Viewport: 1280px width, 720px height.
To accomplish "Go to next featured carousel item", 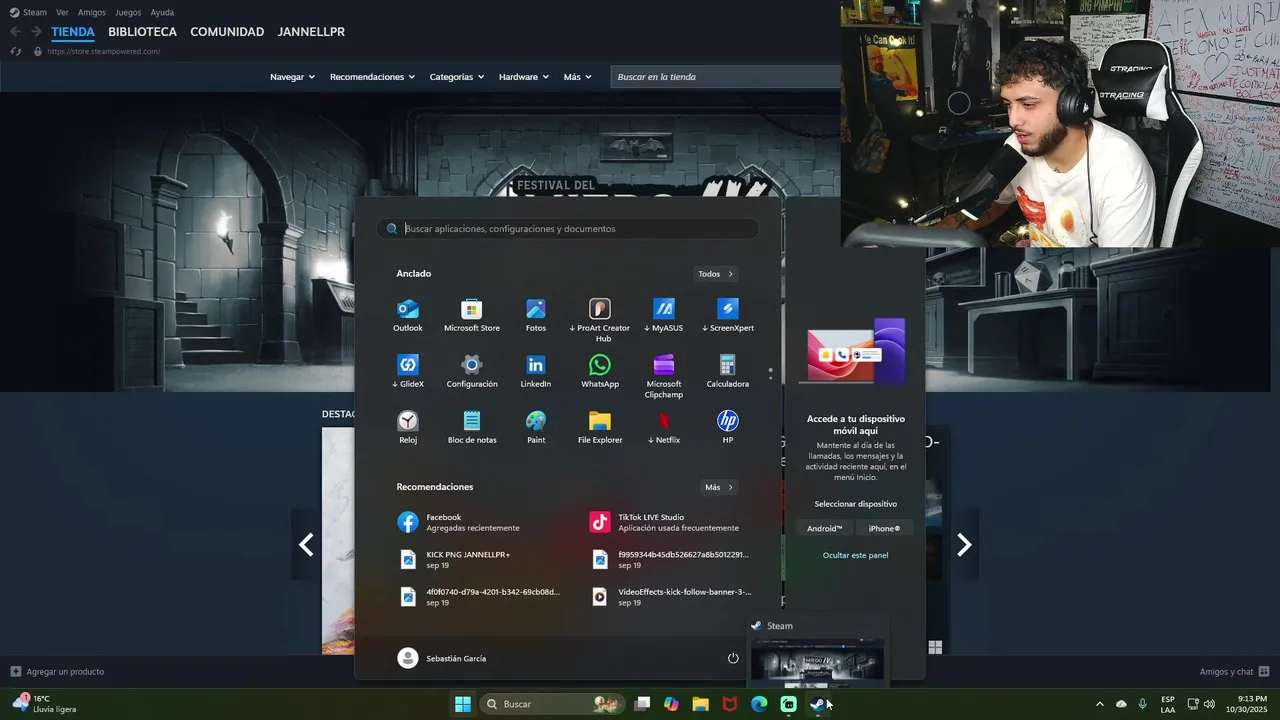I will pyautogui.click(x=964, y=544).
